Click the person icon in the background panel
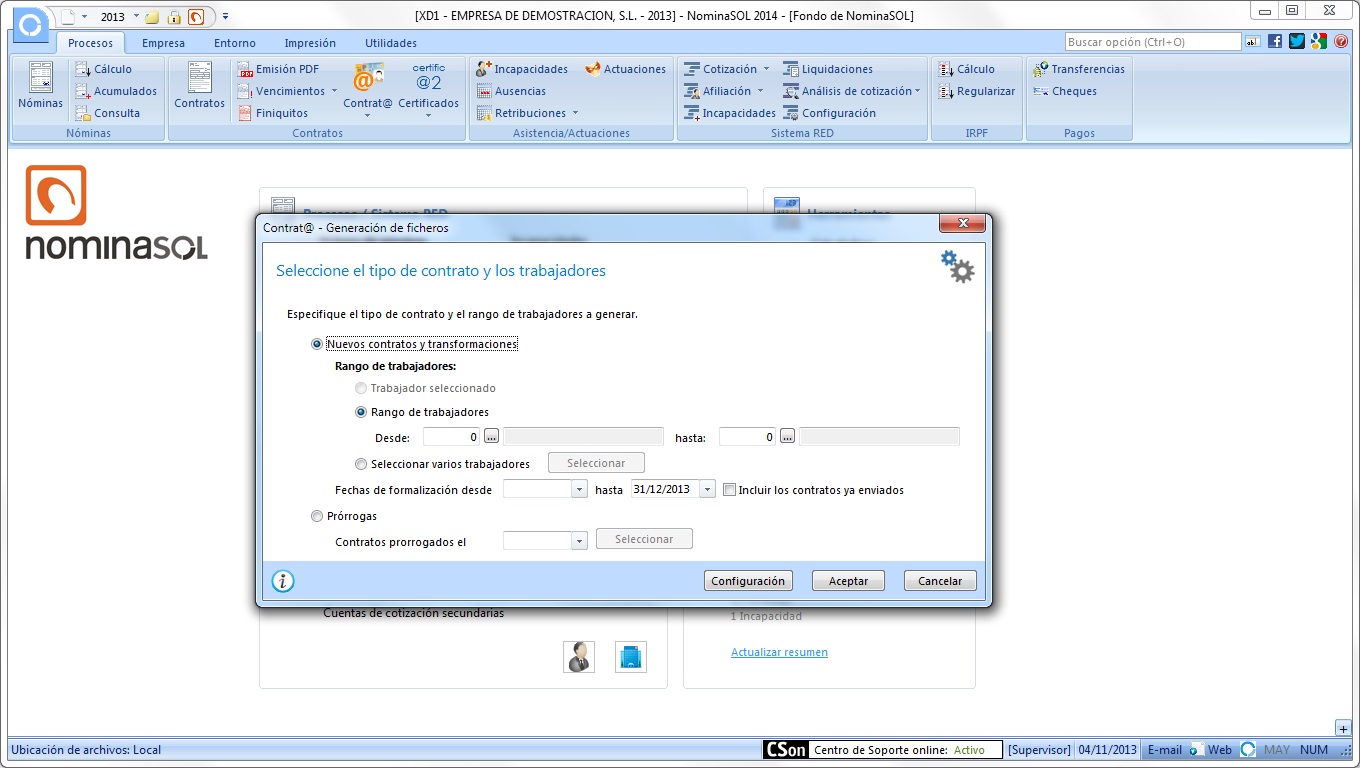Screen dimensions: 1360x768 tap(579, 657)
